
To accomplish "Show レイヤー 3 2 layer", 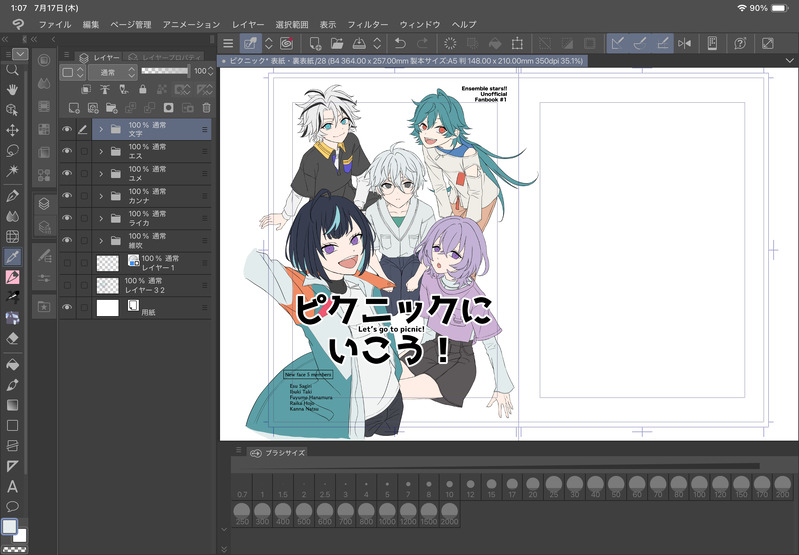I will click(x=67, y=285).
